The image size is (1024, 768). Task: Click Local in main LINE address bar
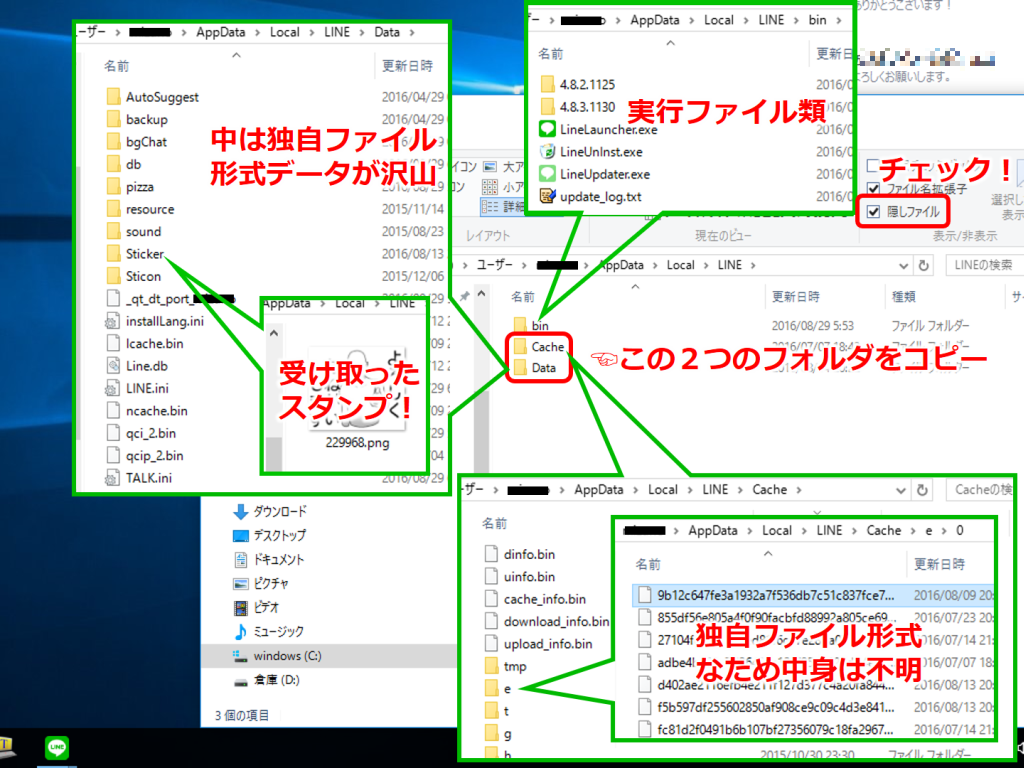pyautogui.click(x=680, y=265)
